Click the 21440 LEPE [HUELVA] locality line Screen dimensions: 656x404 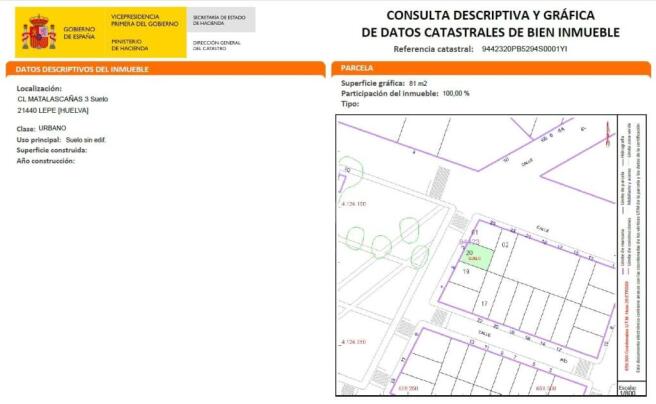point(66,111)
